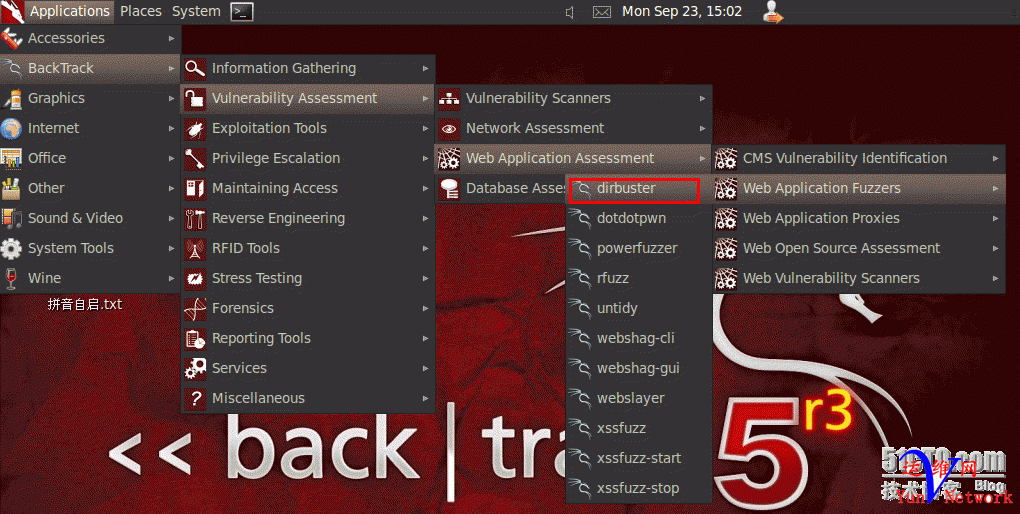Image resolution: width=1020 pixels, height=514 pixels.
Task: Click the clock showing Mon Sep 23, 15:02
Action: [x=682, y=12]
